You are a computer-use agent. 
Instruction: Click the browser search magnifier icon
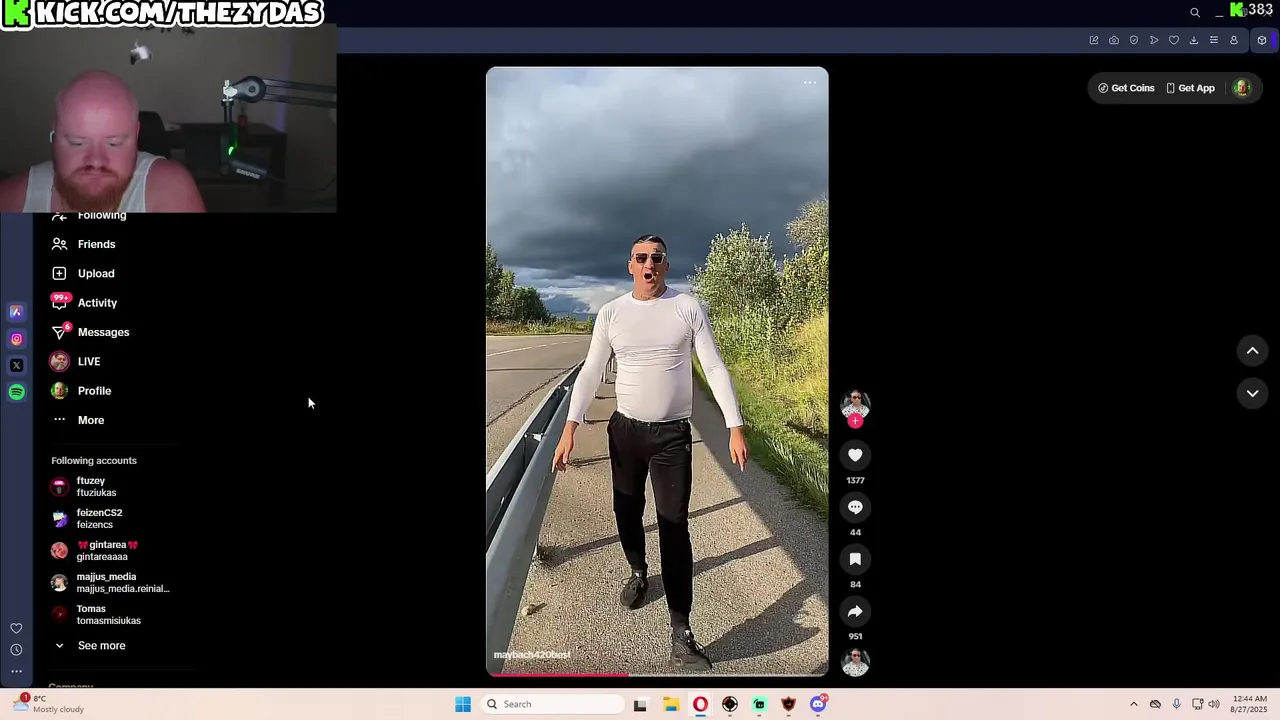click(1194, 12)
